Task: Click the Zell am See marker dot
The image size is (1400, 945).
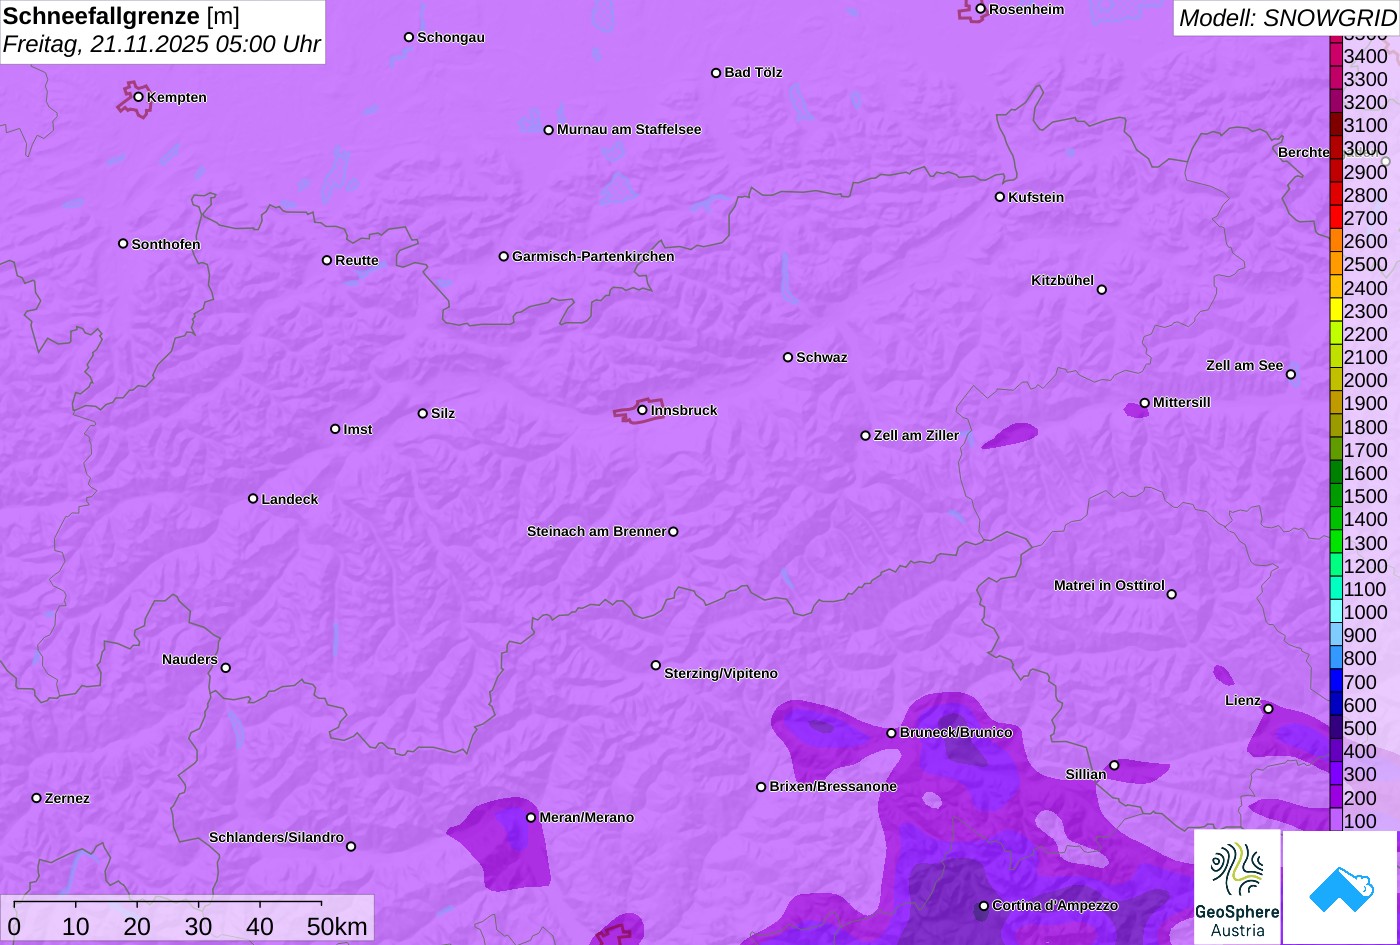Action: (1291, 374)
